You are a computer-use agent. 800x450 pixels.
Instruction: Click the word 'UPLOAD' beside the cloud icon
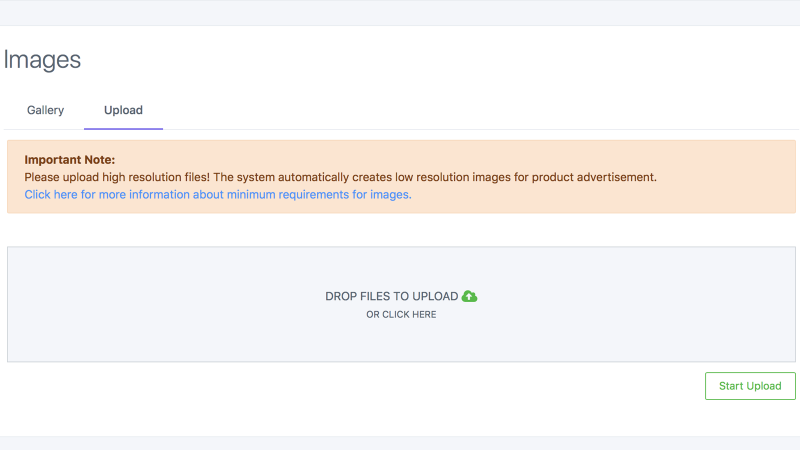tap(435, 296)
